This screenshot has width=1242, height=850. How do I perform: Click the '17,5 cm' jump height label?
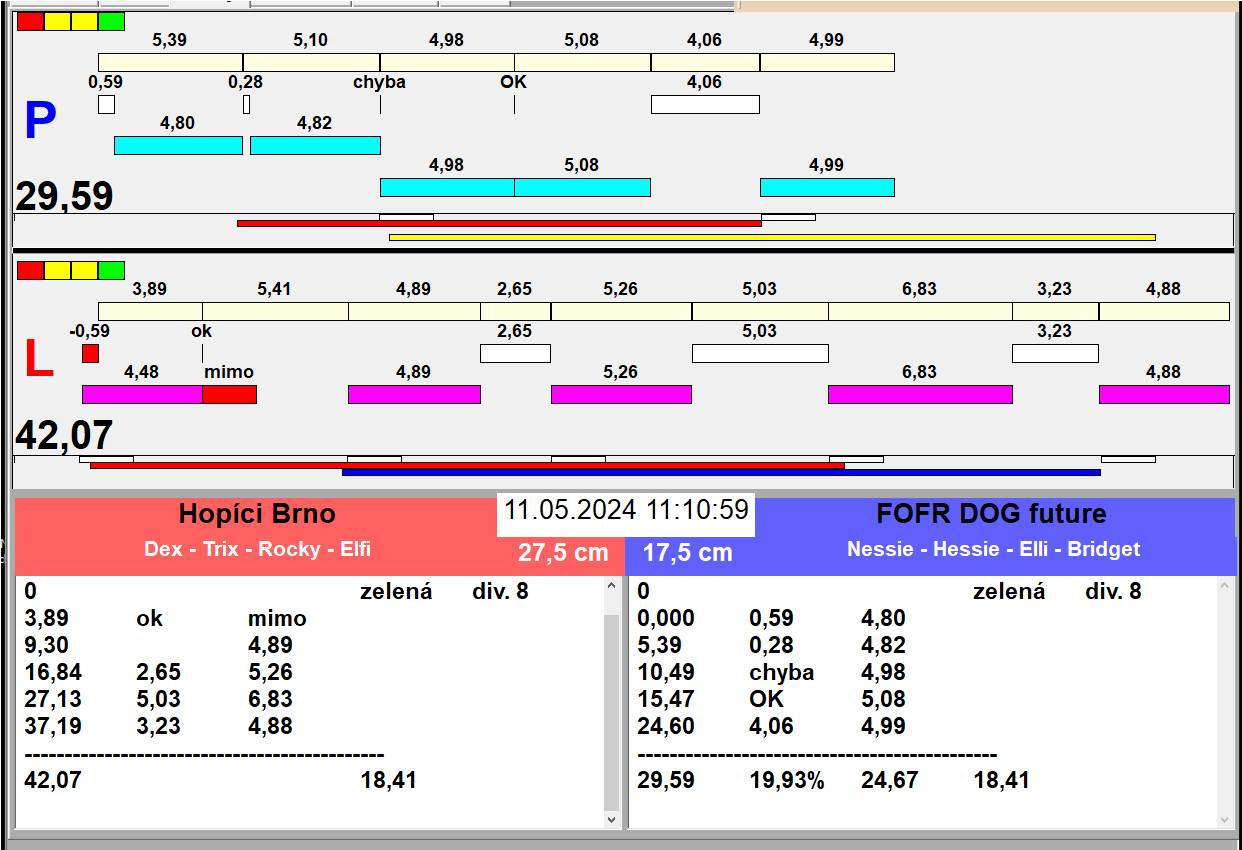[687, 552]
